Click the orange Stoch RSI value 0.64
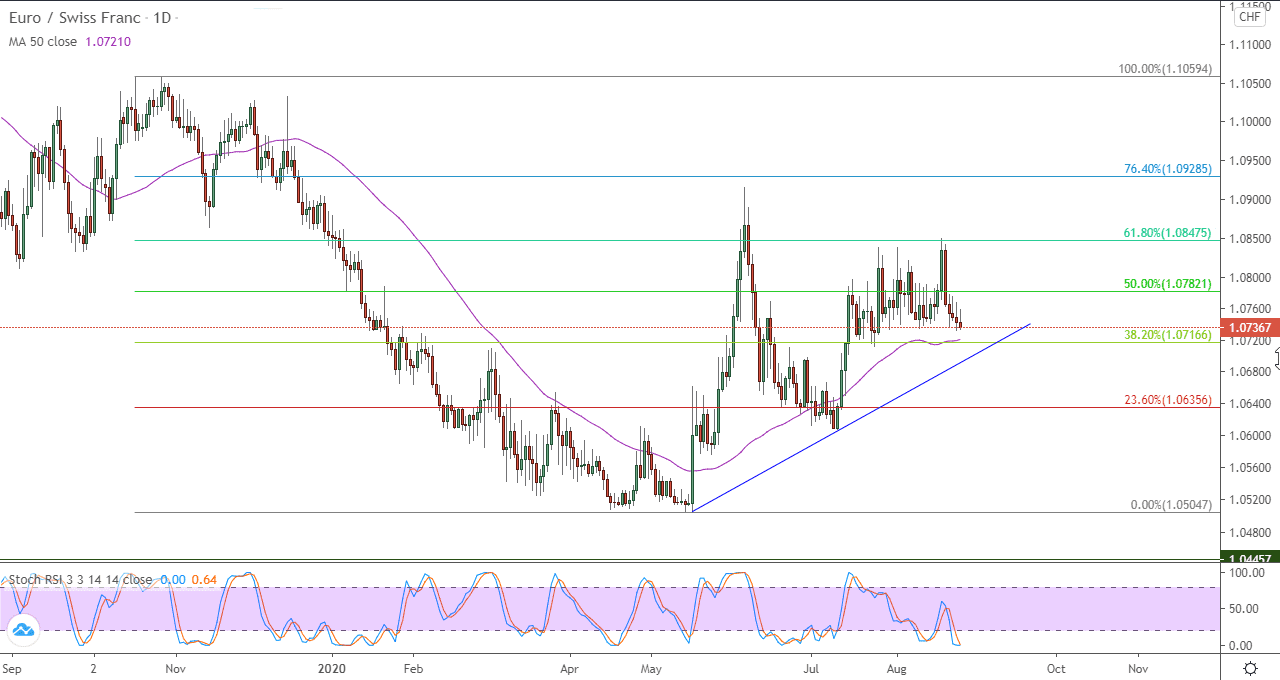Viewport: 1280px width, 680px height. [204, 580]
